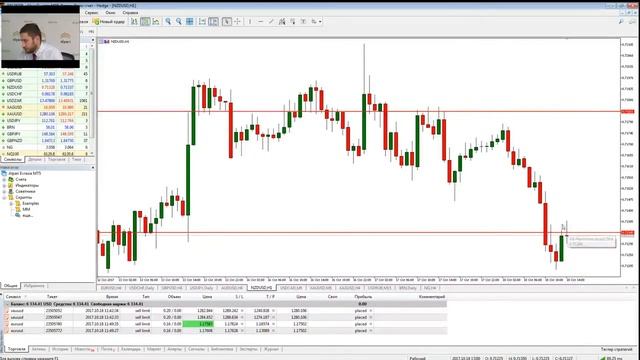640x360 pixels.
Task: Open the drawing objects dropdown arrow
Action: (320, 21)
